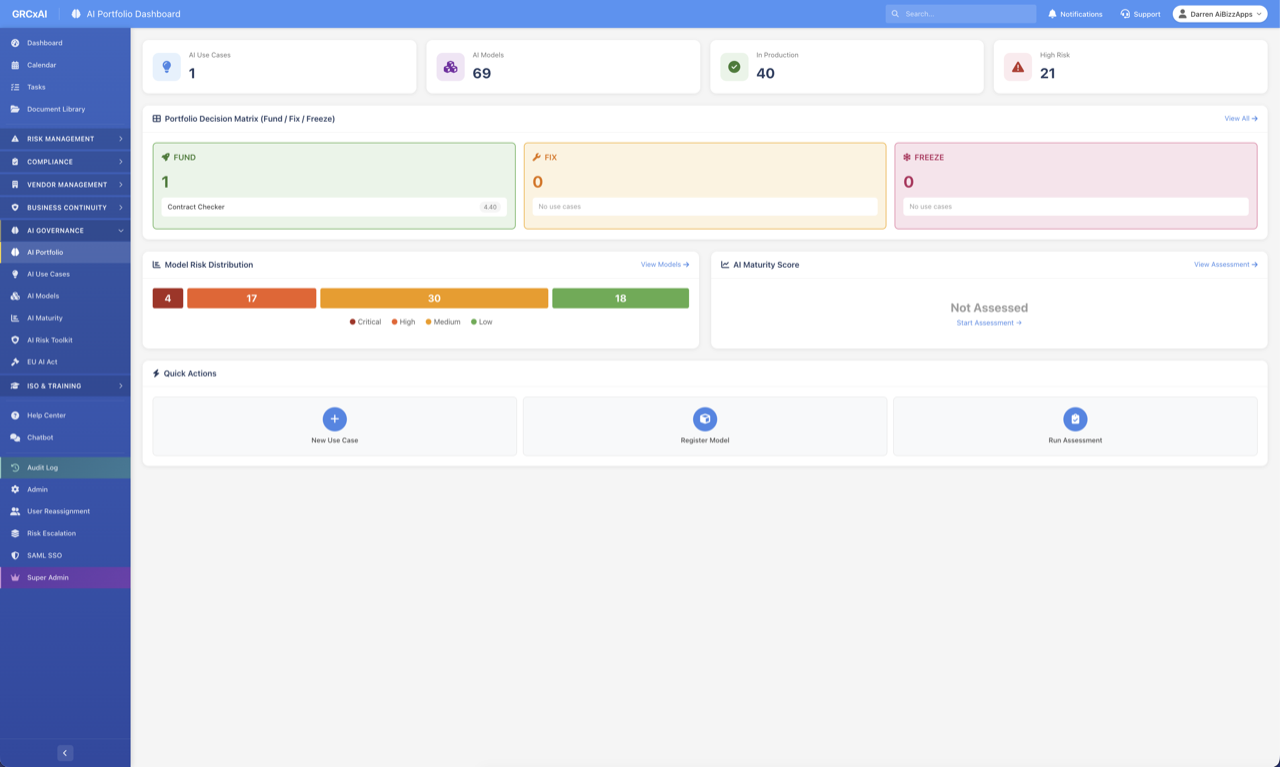Viewport: 1280px width, 767px height.
Task: Open the AI Risk Toolkit page
Action: (x=49, y=340)
